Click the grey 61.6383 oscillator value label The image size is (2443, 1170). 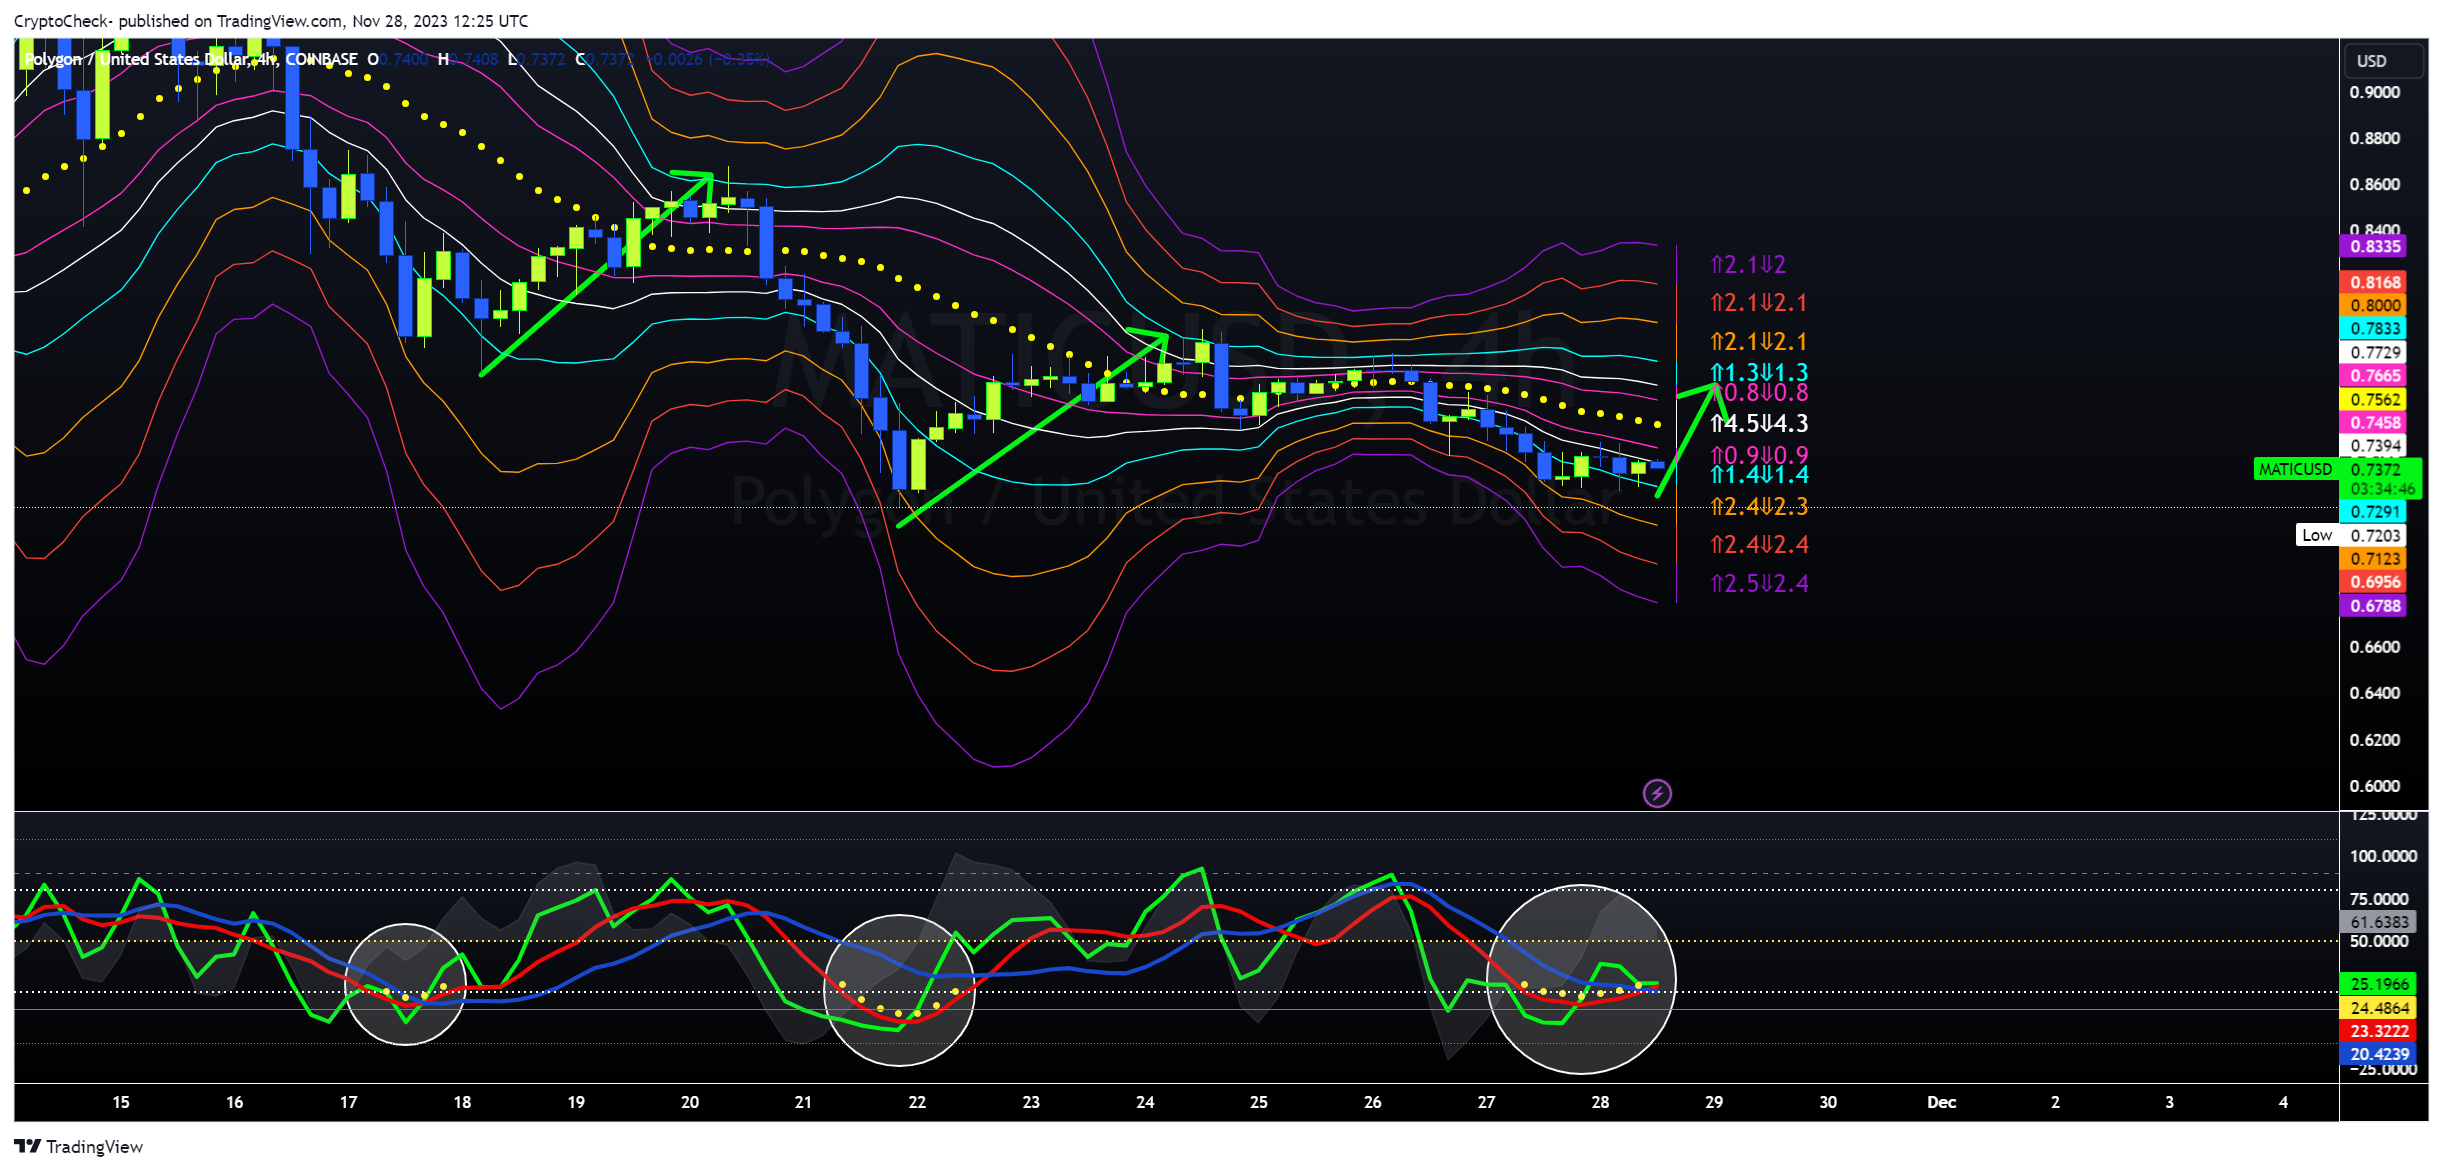(x=2378, y=921)
